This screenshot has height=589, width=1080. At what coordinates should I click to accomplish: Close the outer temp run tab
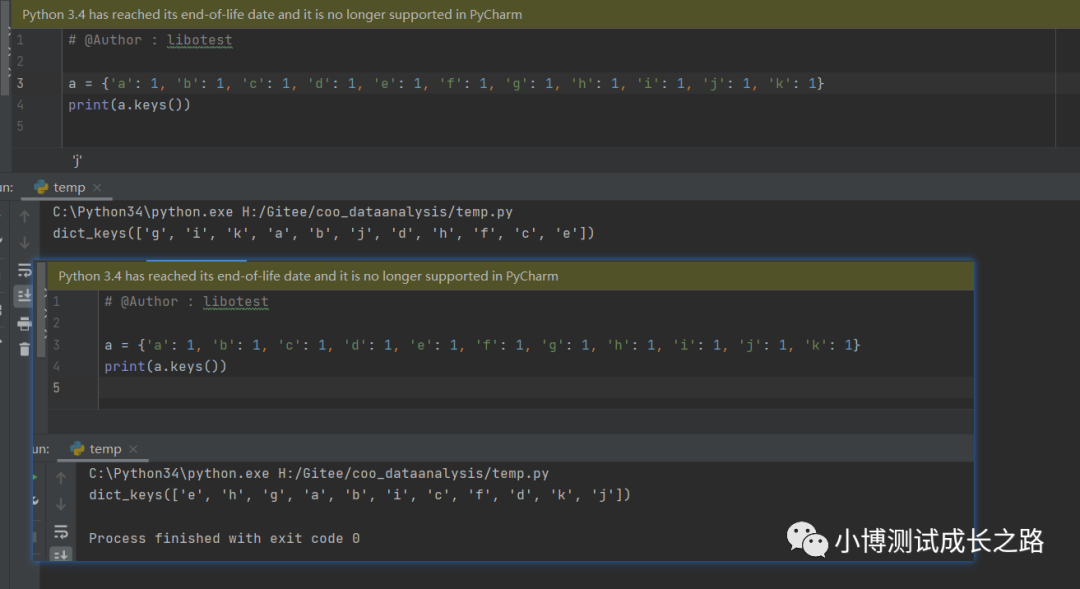pyautogui.click(x=97, y=187)
